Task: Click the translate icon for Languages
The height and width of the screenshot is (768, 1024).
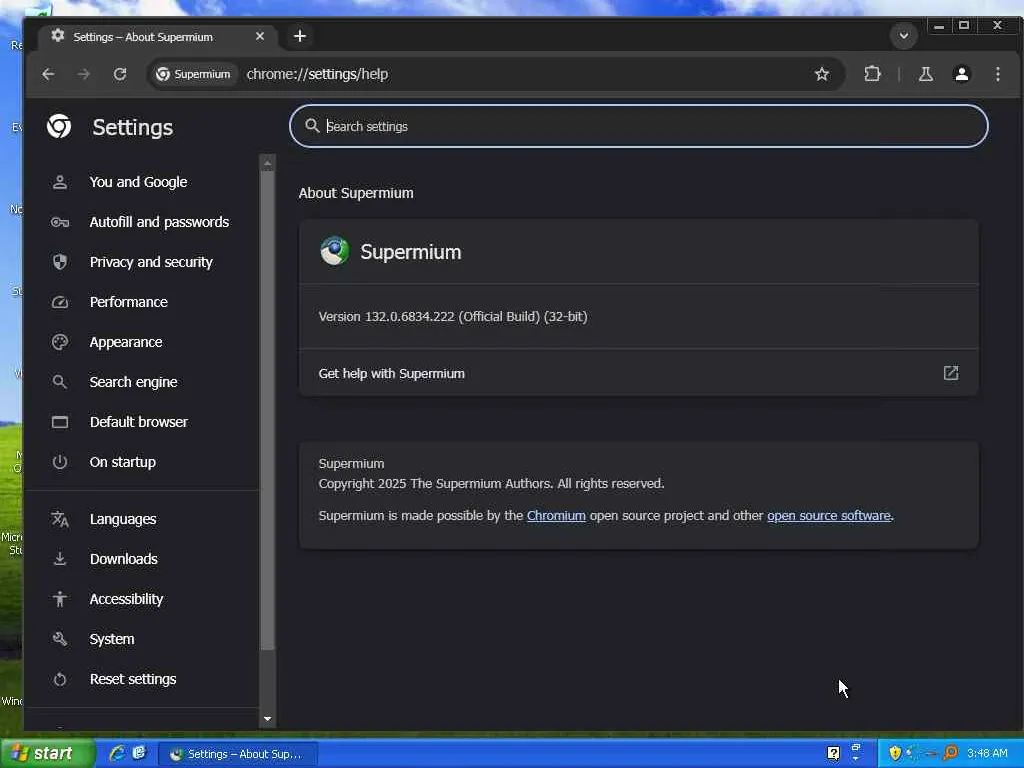Action: click(59, 519)
